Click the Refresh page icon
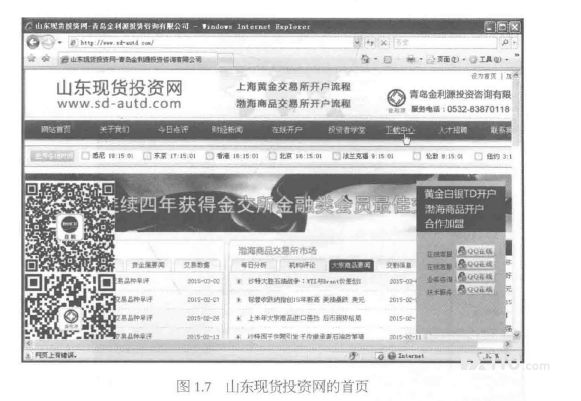 [370, 43]
